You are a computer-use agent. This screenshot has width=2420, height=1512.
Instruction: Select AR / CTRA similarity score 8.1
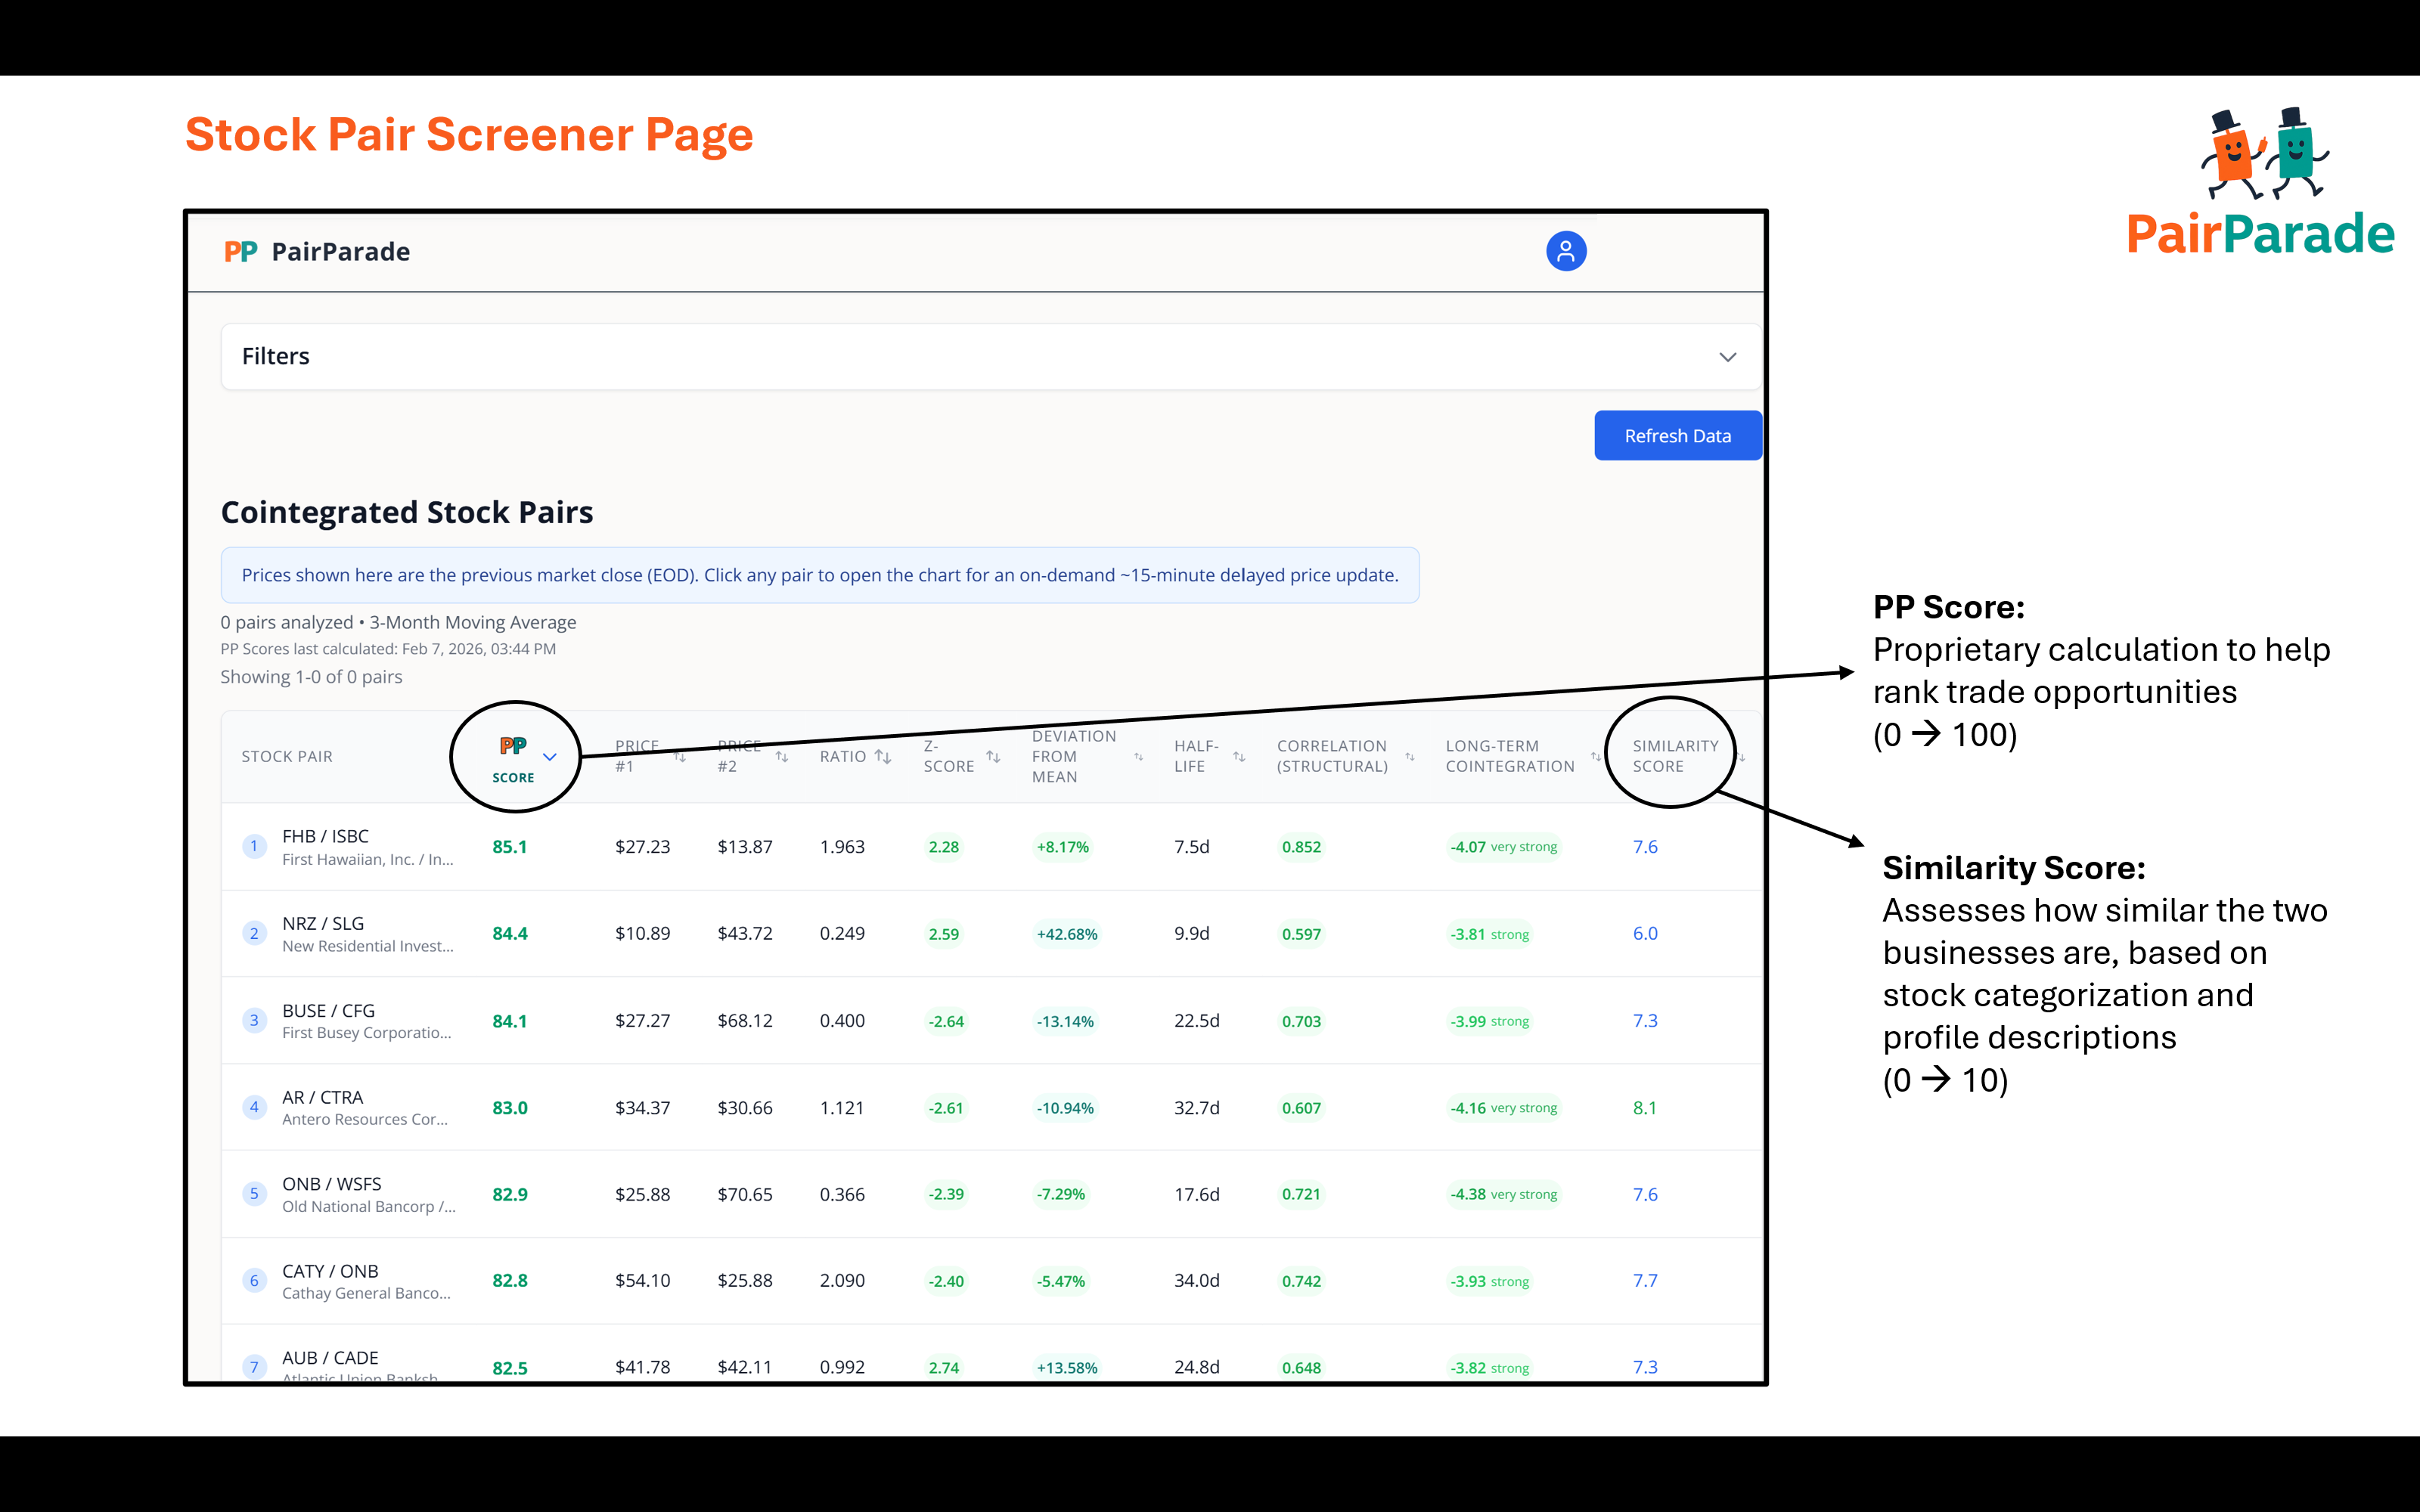pyautogui.click(x=1644, y=1107)
